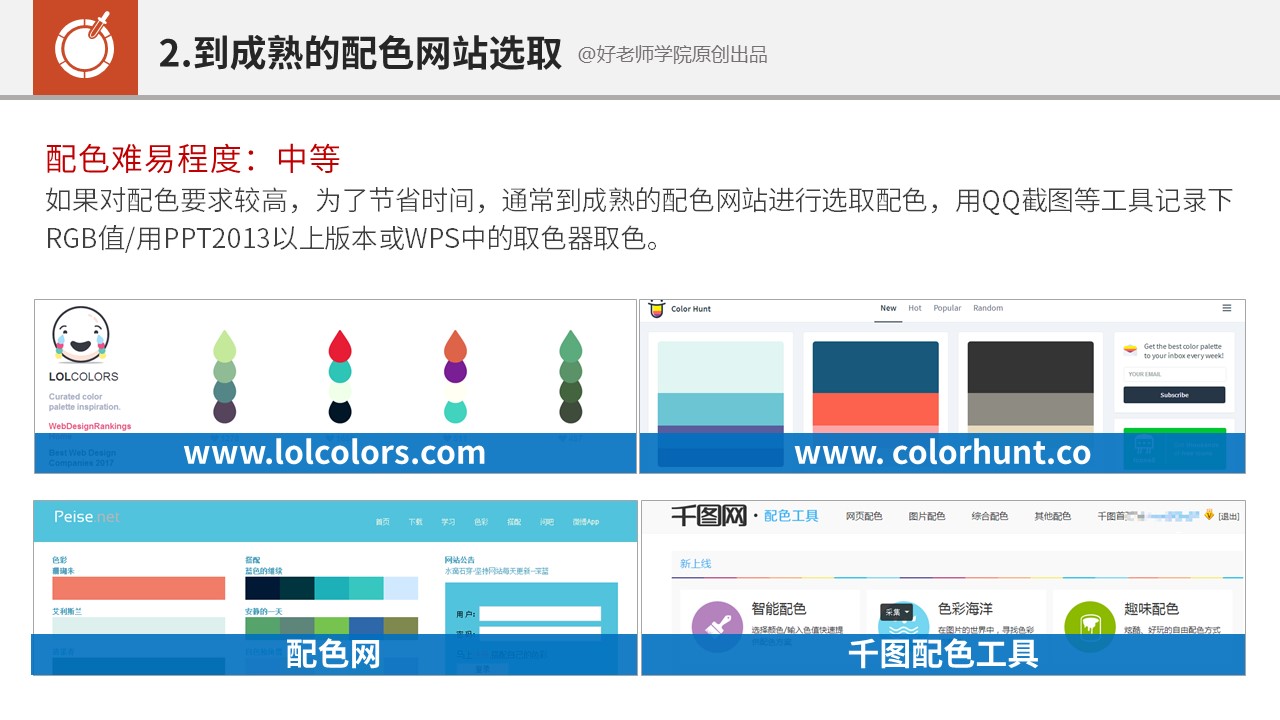Click the LOLCOLORS laughing face logo
Image resolution: width=1280 pixels, height=720 pixels.
80,335
